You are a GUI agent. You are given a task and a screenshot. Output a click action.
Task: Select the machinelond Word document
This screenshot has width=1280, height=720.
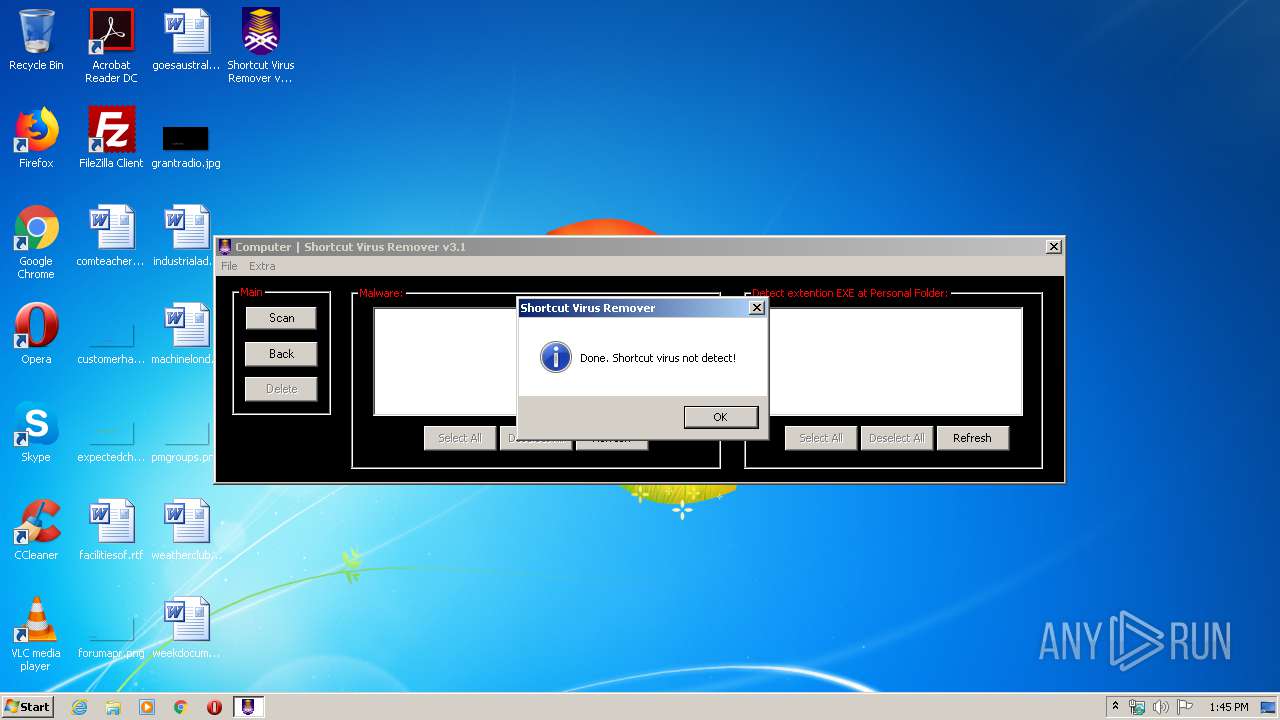pos(186,334)
